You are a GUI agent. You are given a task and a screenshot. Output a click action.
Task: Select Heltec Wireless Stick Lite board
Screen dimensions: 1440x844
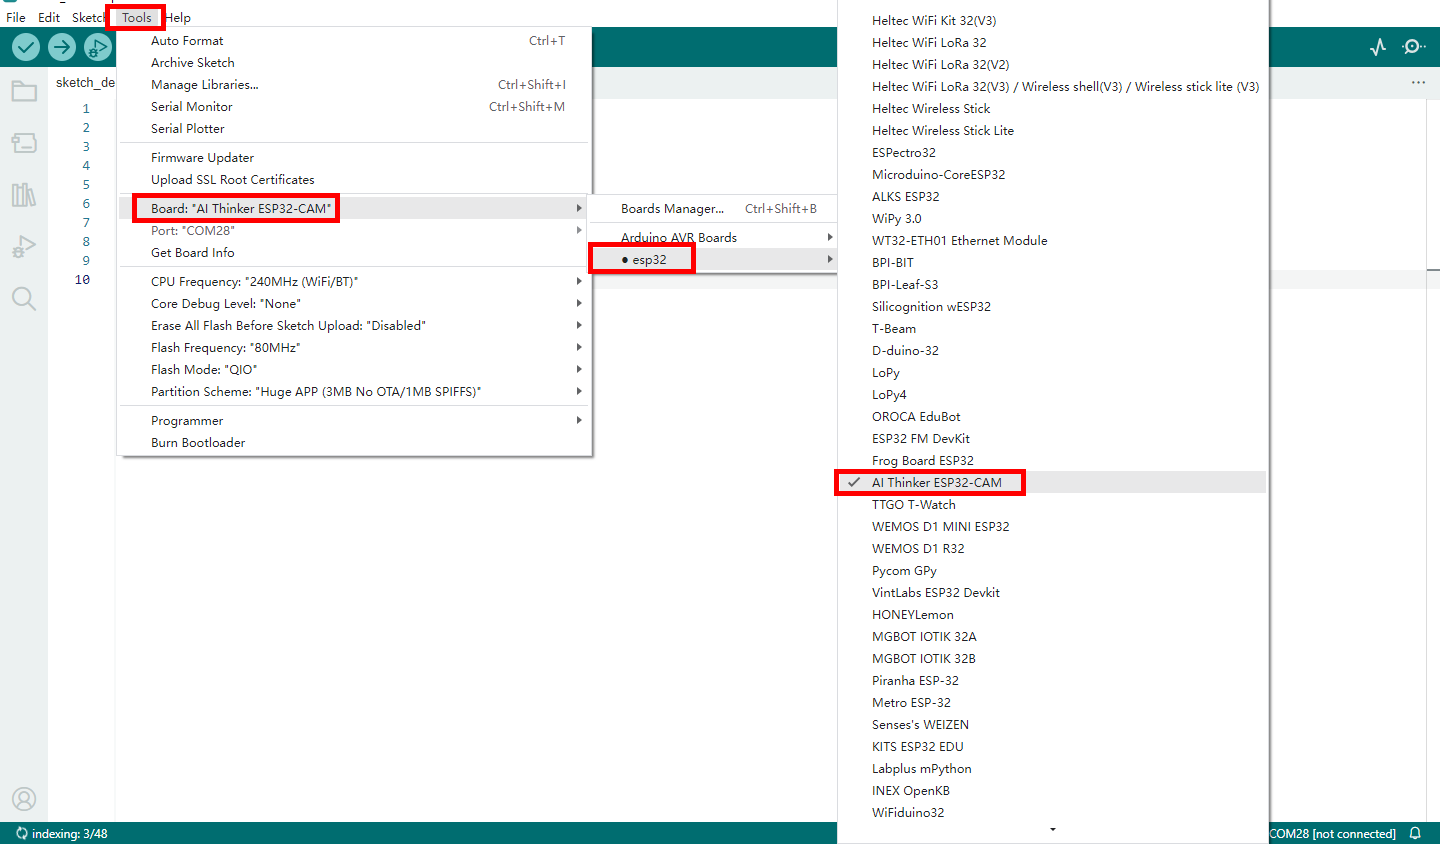click(x=1053, y=131)
